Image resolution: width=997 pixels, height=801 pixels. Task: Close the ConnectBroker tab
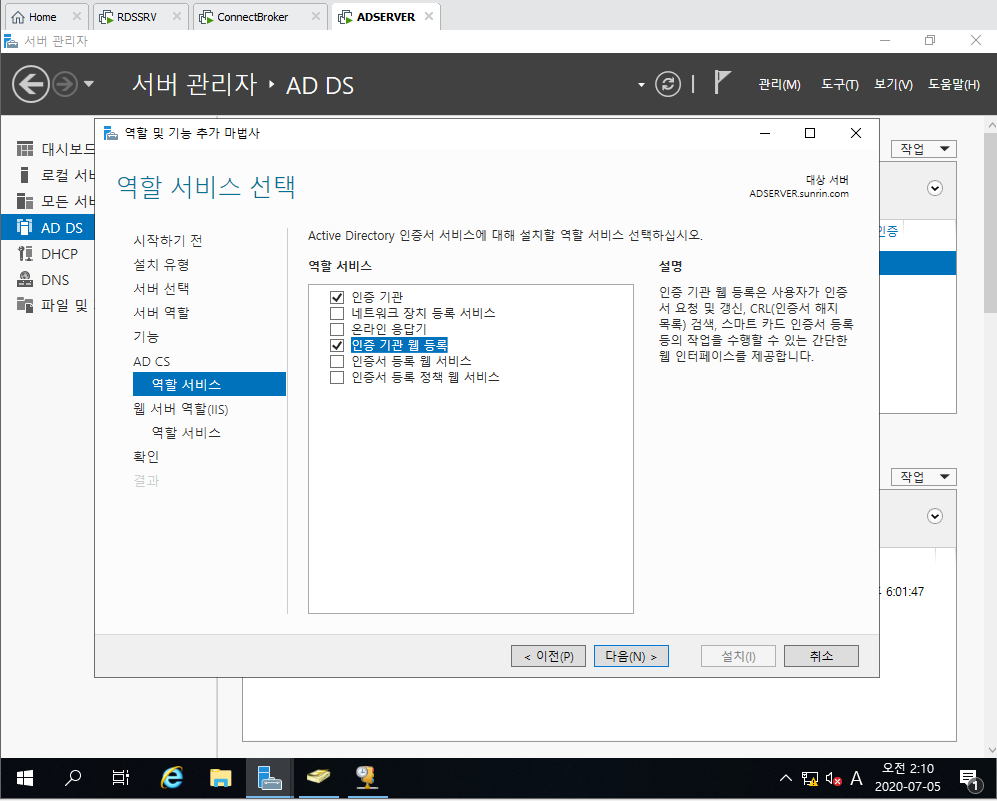315,17
